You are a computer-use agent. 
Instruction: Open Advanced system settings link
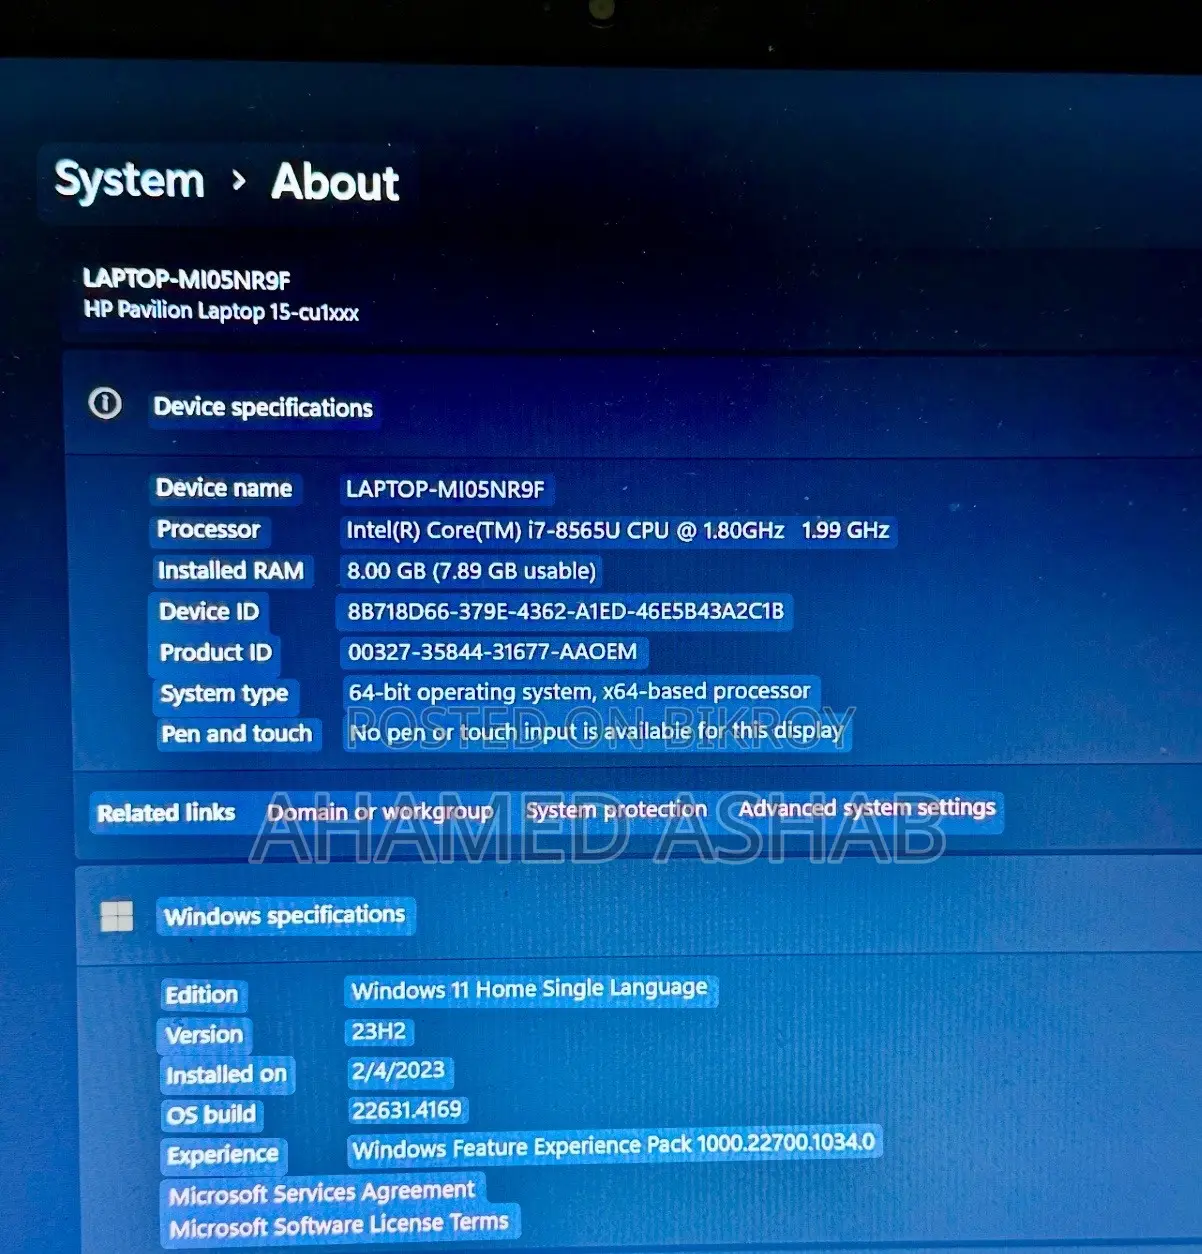coord(867,808)
